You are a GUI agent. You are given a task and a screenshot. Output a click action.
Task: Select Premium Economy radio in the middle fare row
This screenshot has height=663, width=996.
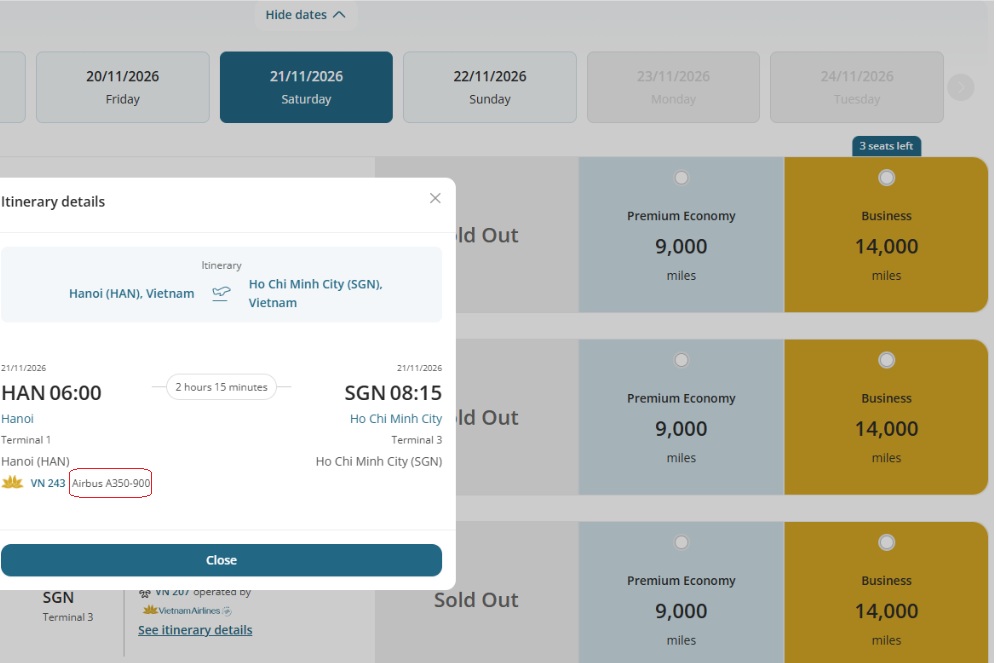coord(681,360)
